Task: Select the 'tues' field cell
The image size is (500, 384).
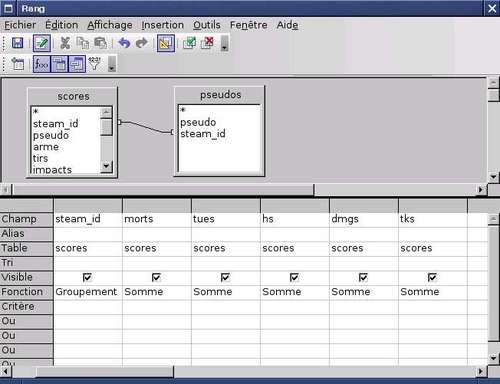Action: 226,219
